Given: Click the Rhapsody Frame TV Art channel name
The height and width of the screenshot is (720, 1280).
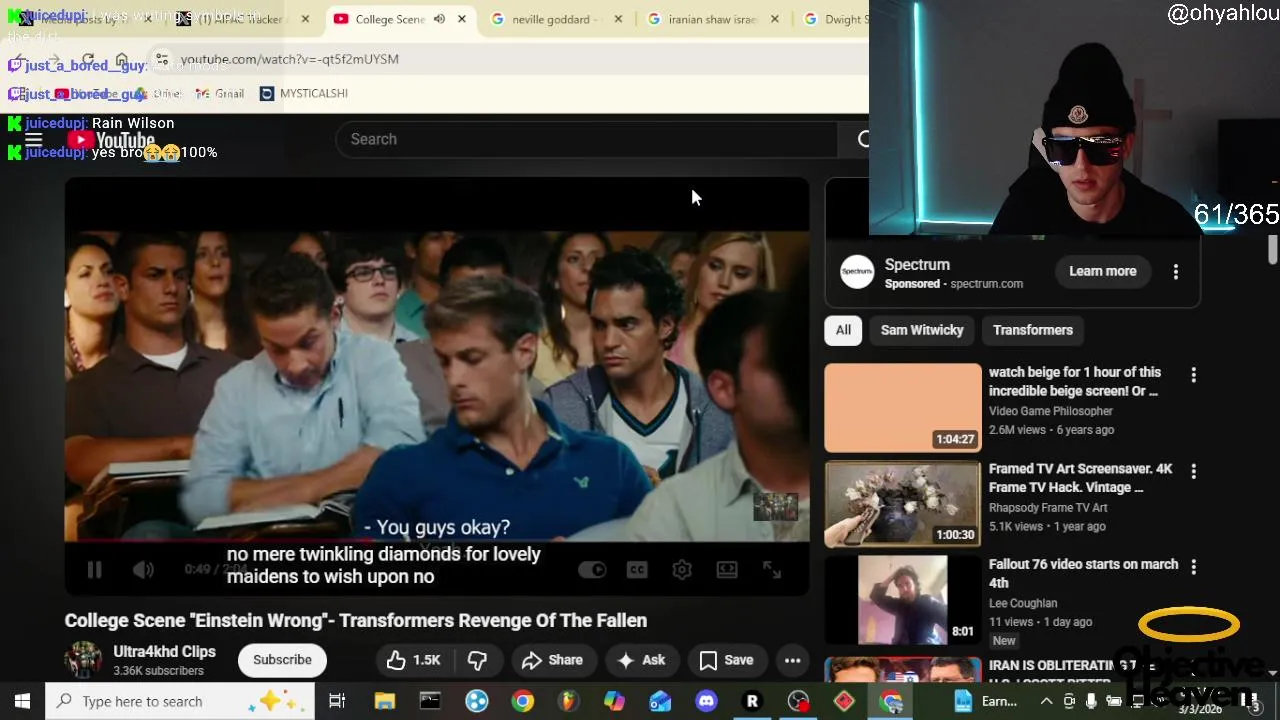Looking at the screenshot, I should click(x=1048, y=507).
